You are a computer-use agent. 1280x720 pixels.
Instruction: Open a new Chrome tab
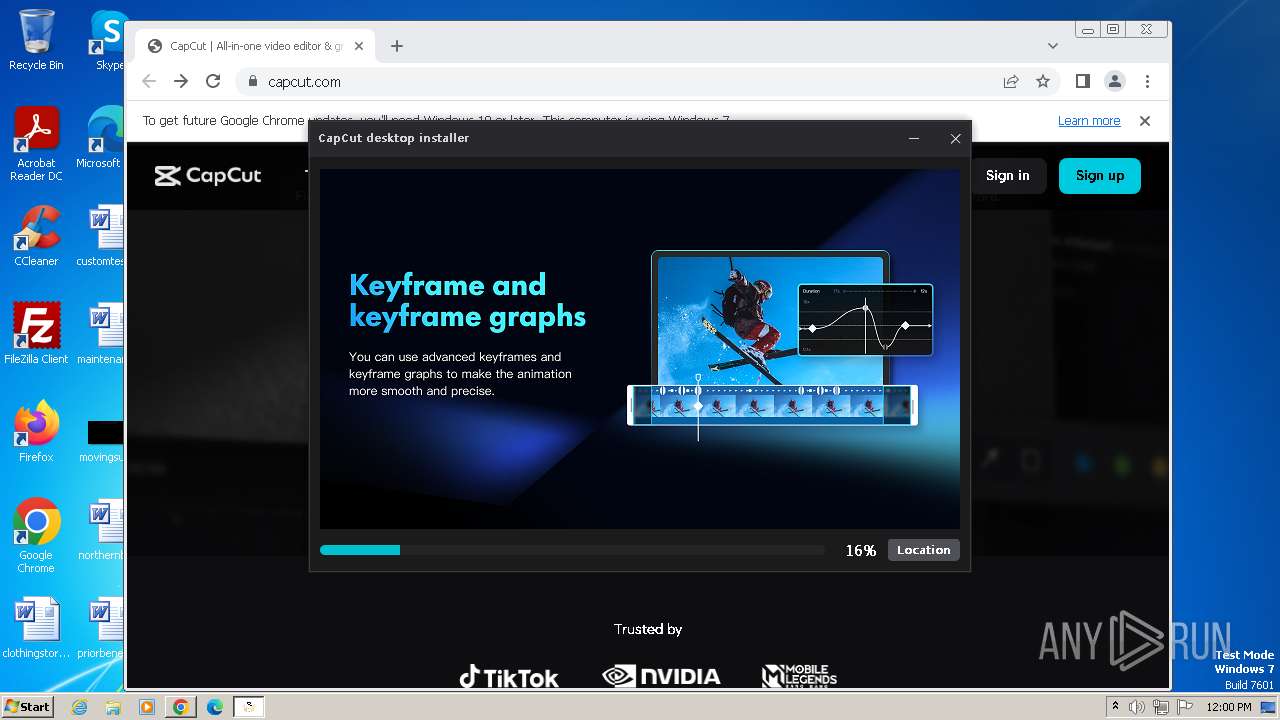(x=397, y=46)
